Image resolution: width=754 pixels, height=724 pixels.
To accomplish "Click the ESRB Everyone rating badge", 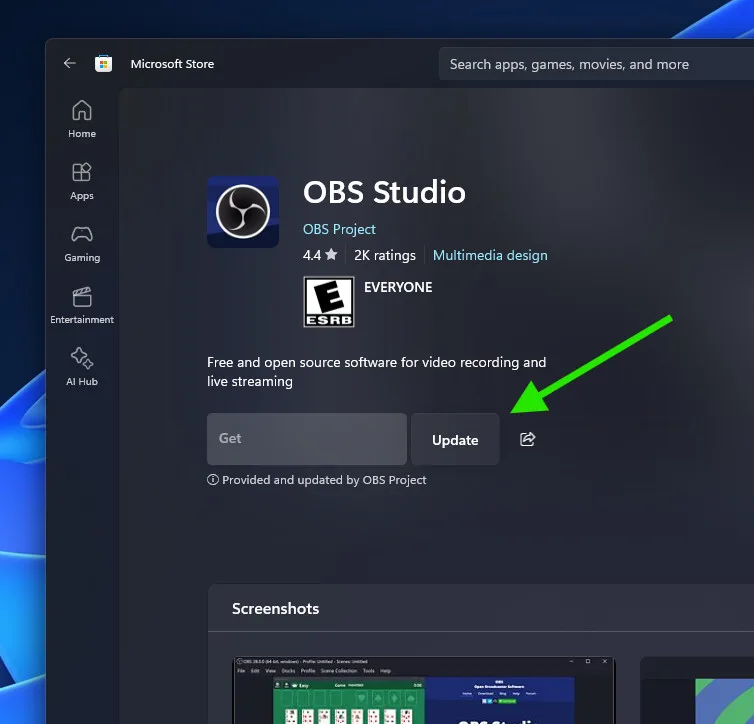I will pyautogui.click(x=329, y=302).
